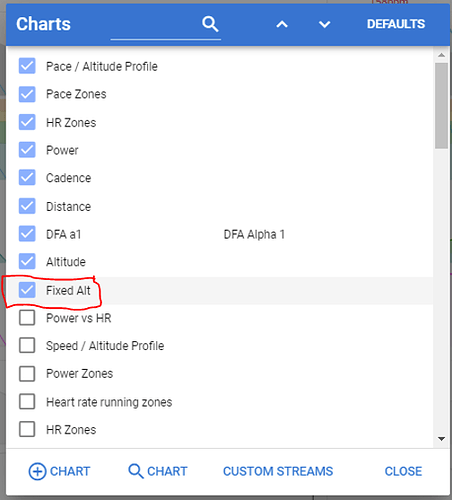Image resolution: width=452 pixels, height=500 pixels.
Task: Toggle the Speed / Altitude Profile checkbox
Action: [x=27, y=345]
